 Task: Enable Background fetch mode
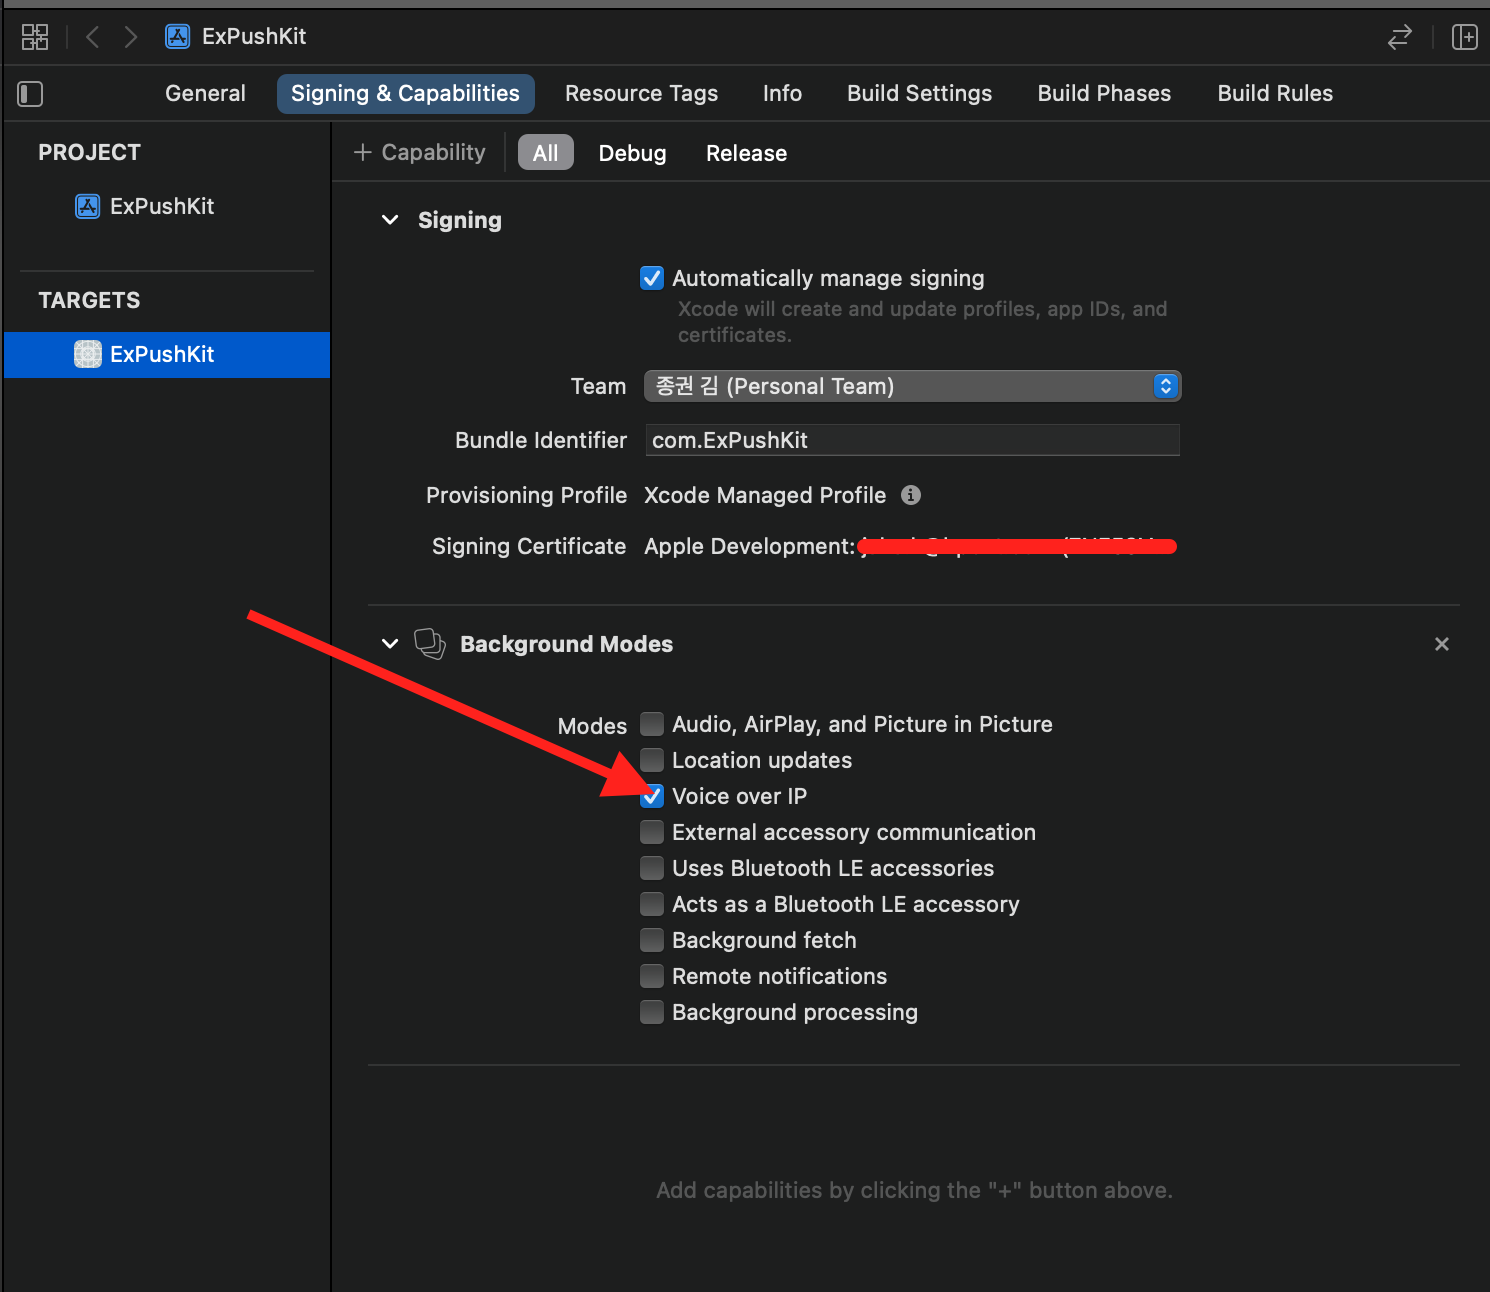pos(652,940)
